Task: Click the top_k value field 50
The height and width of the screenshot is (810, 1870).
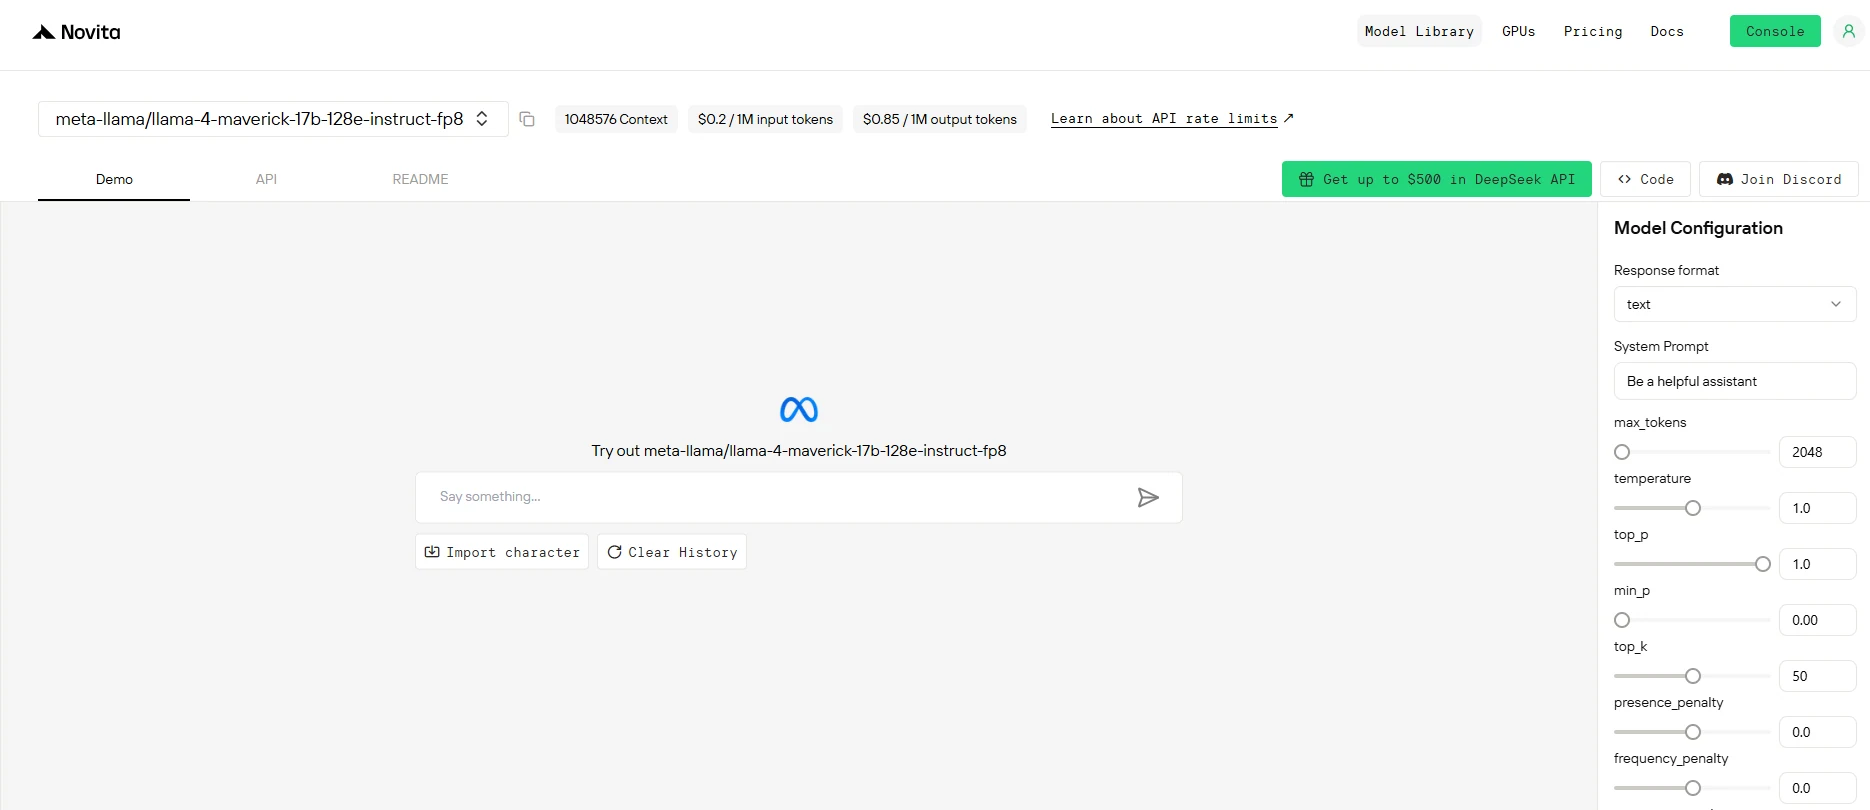Action: point(1818,676)
